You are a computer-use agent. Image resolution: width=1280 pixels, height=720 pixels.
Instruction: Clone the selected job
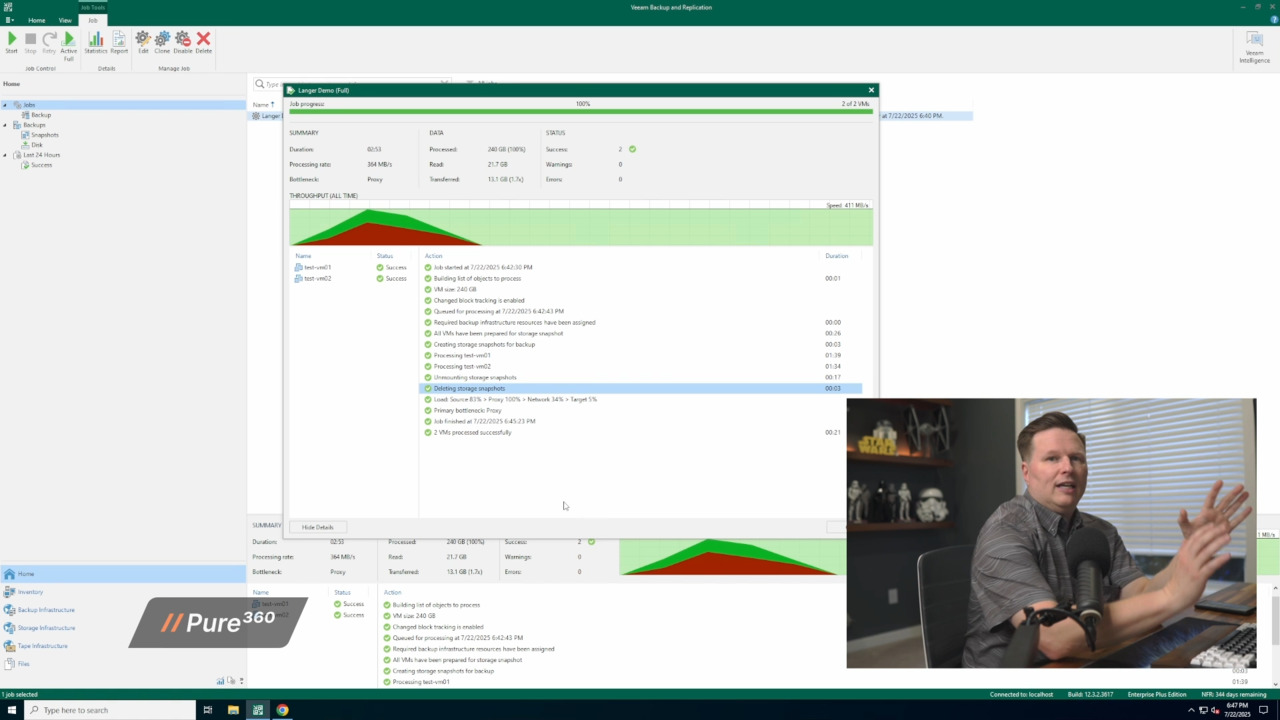pyautogui.click(x=162, y=42)
